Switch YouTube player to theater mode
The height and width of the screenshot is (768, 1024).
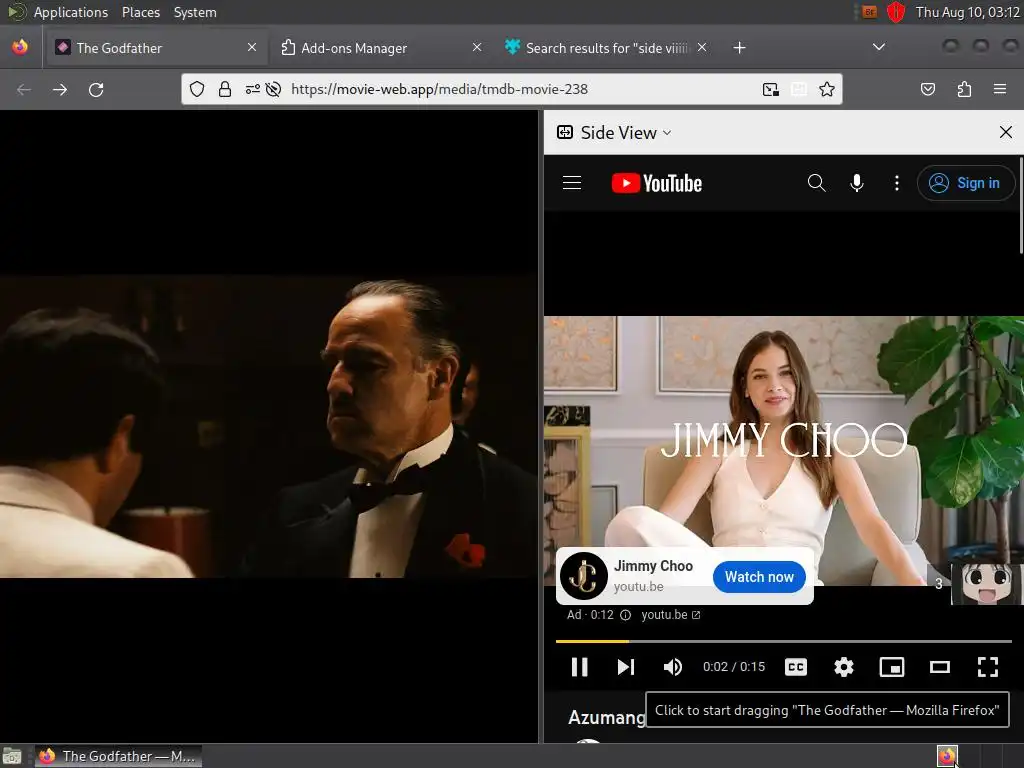click(940, 667)
